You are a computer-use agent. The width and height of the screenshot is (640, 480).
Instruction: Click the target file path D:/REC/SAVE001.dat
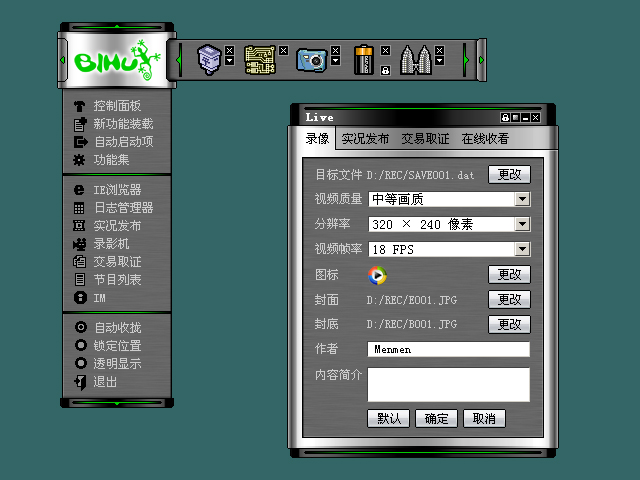pyautogui.click(x=420, y=176)
